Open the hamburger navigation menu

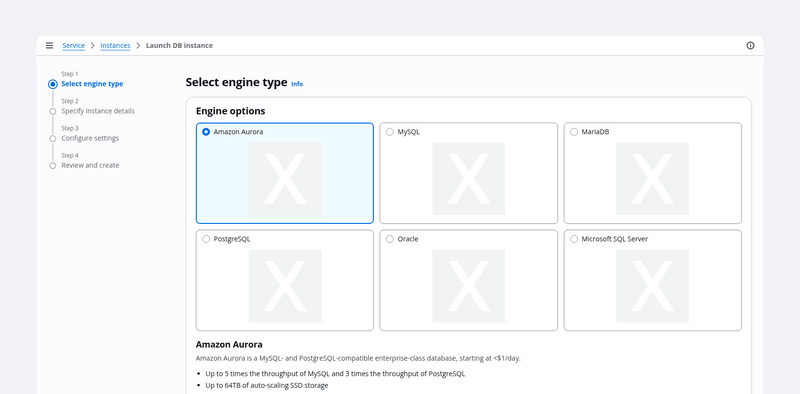coord(49,45)
